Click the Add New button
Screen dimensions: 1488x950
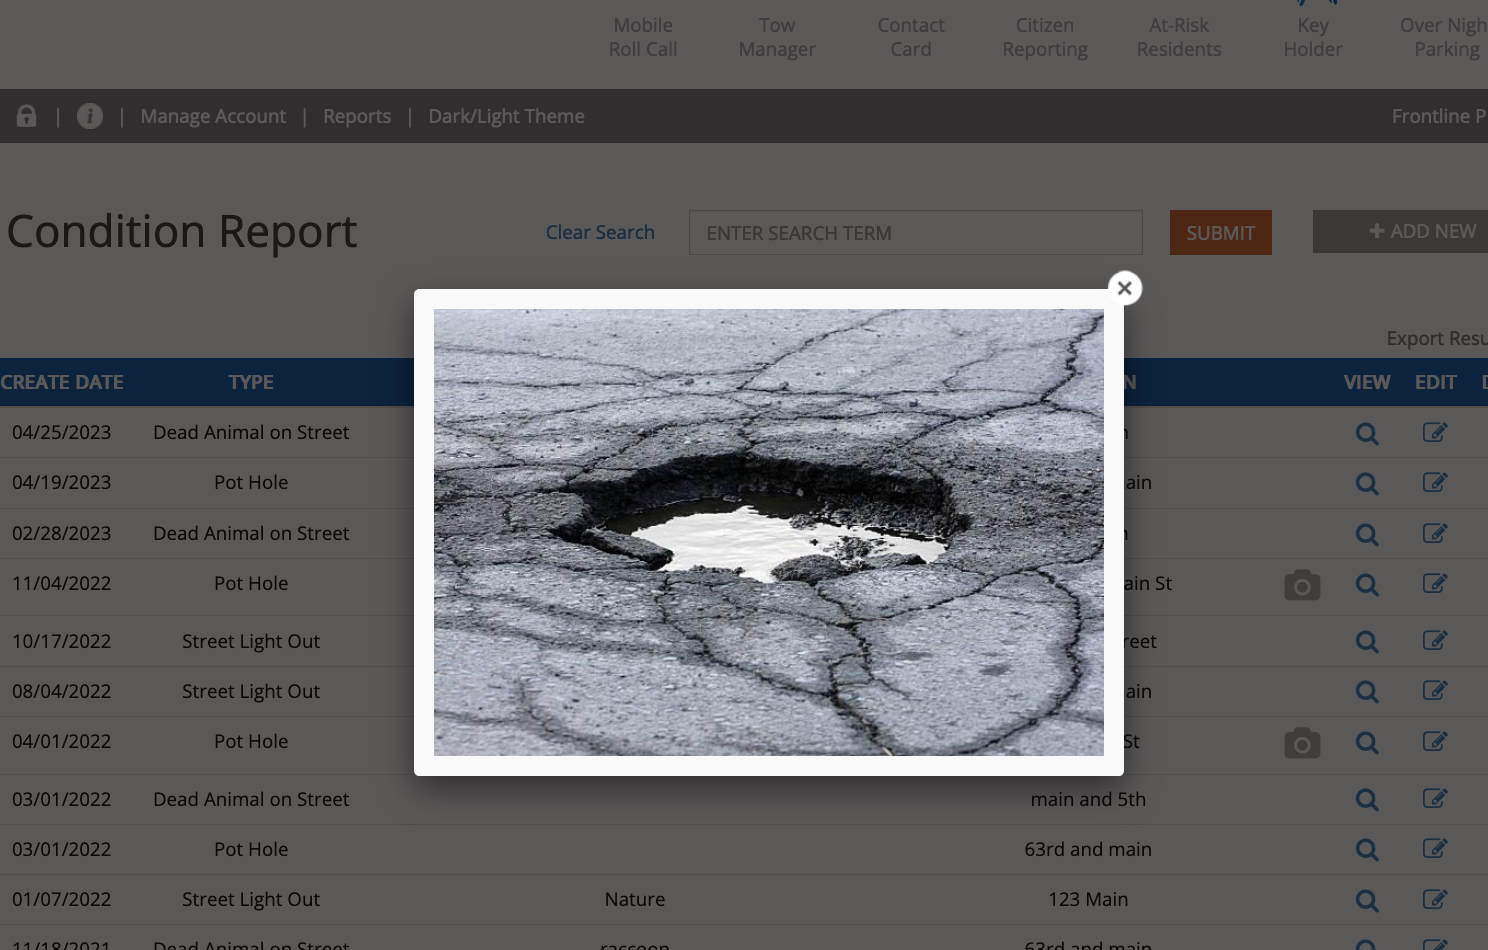(x=1421, y=231)
